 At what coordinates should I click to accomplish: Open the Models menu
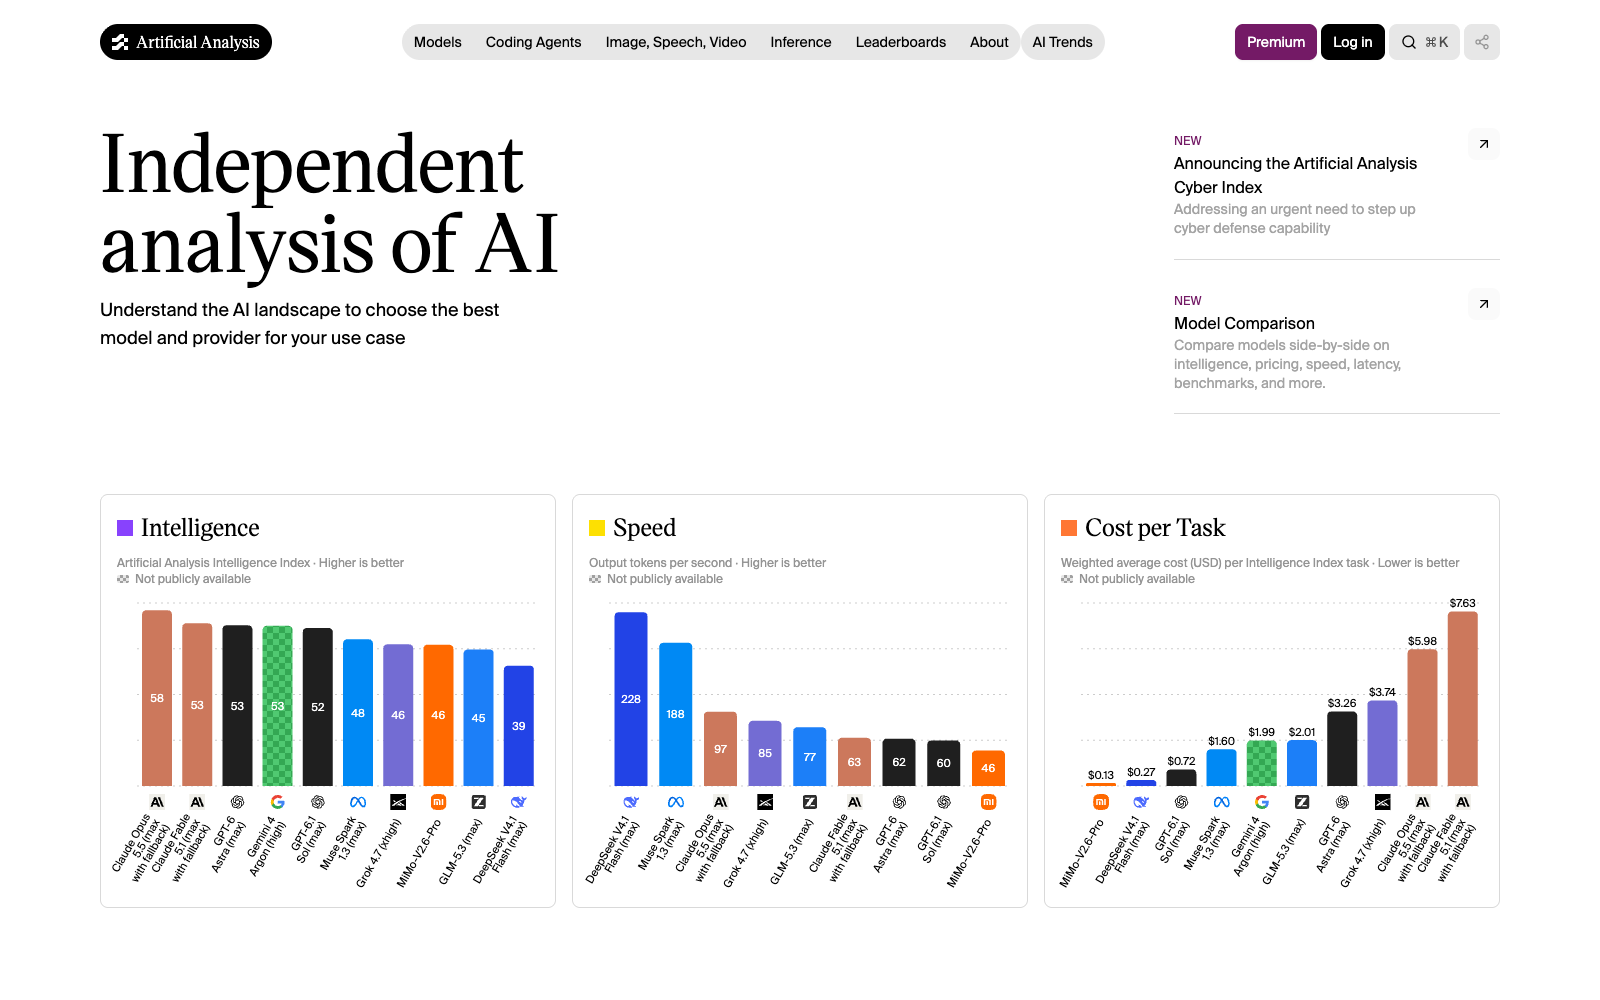pyautogui.click(x=438, y=42)
